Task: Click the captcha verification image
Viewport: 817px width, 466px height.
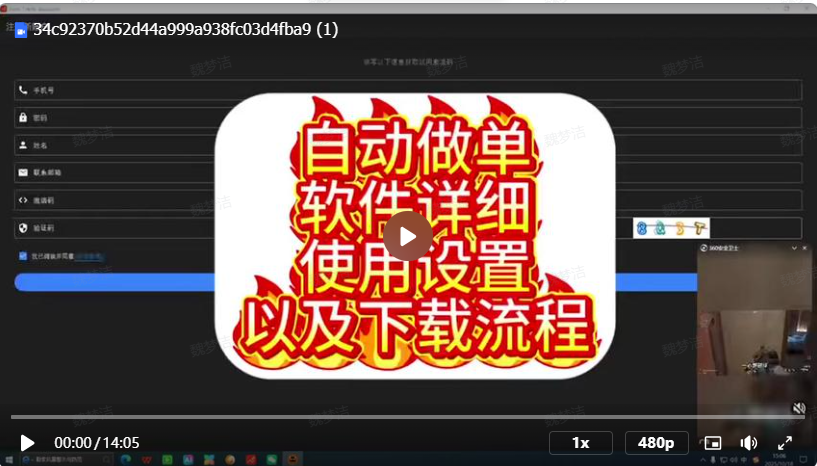Action: click(x=671, y=228)
